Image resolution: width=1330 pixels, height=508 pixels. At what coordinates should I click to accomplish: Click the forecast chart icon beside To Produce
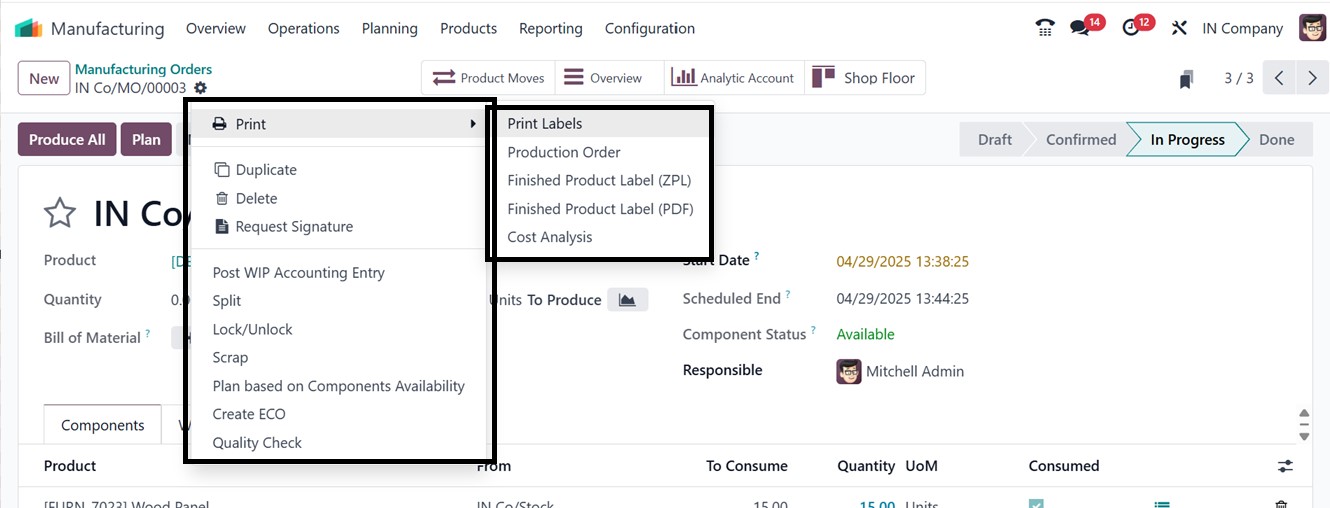627,300
